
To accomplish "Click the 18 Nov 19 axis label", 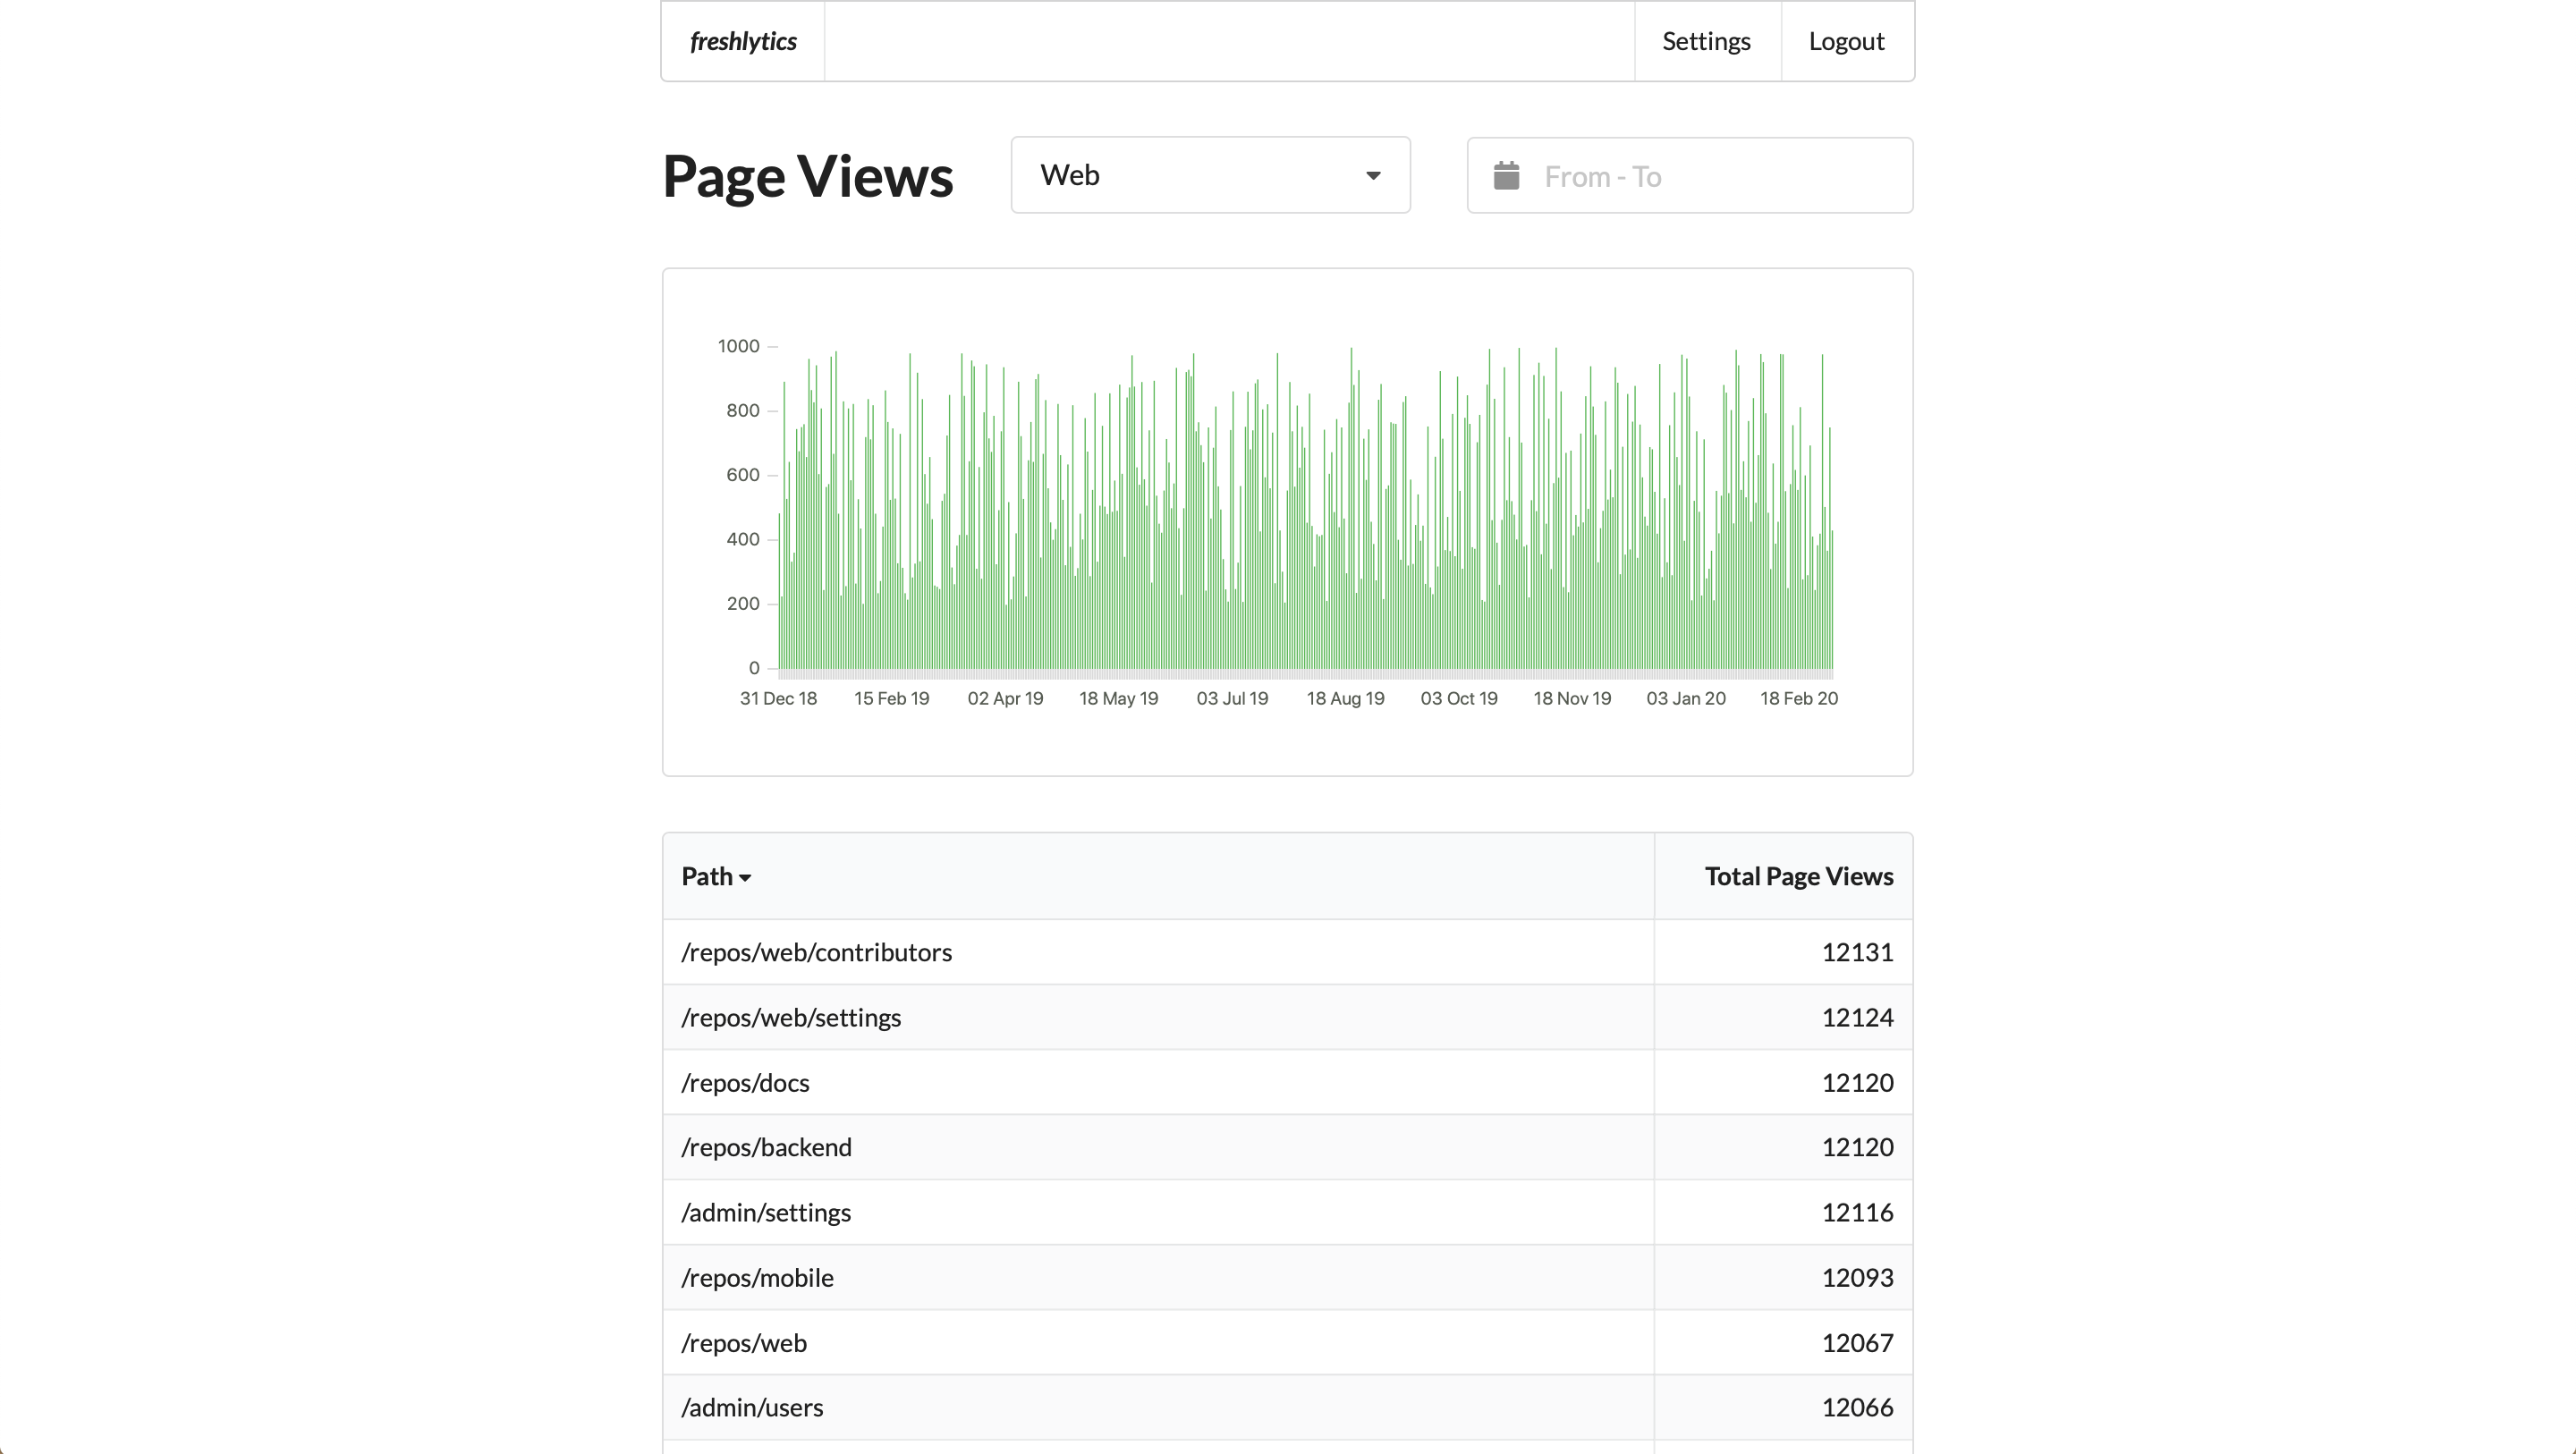I will (1572, 698).
